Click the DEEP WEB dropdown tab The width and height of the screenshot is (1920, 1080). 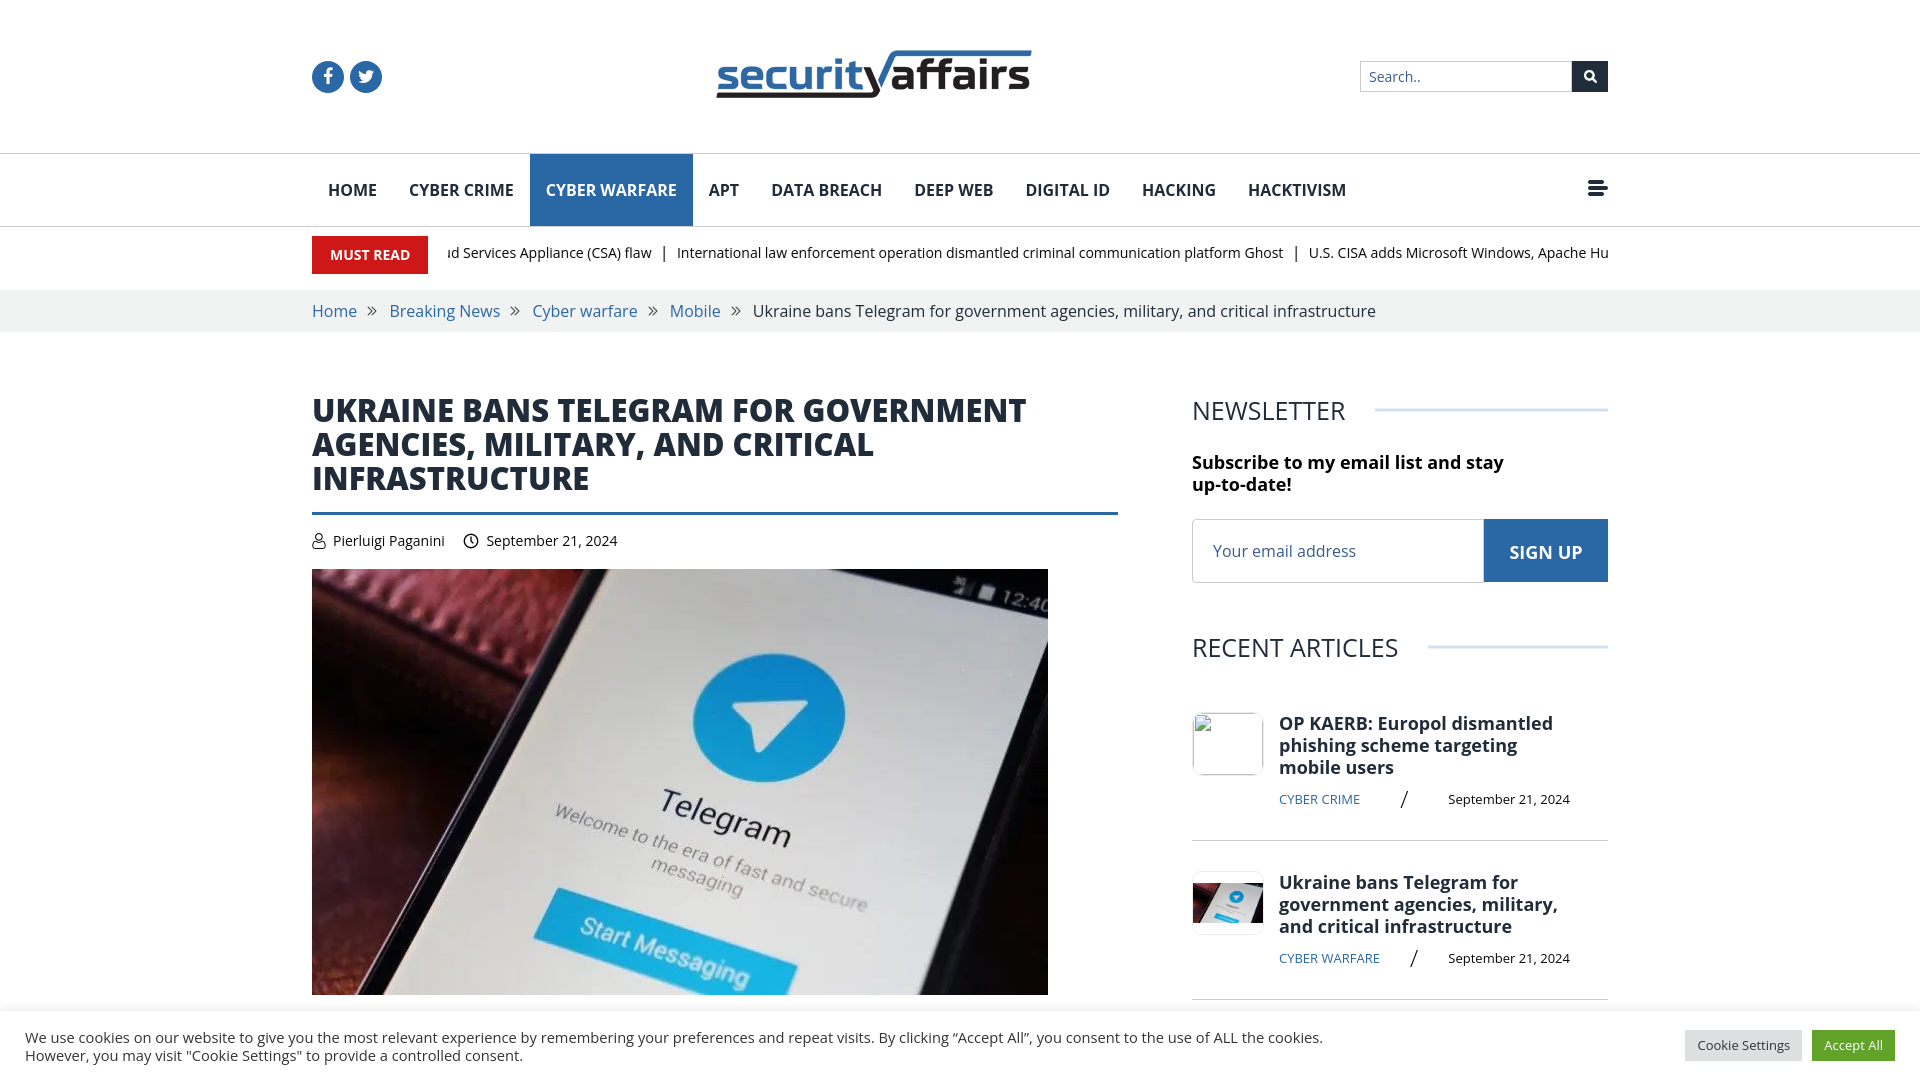click(952, 190)
